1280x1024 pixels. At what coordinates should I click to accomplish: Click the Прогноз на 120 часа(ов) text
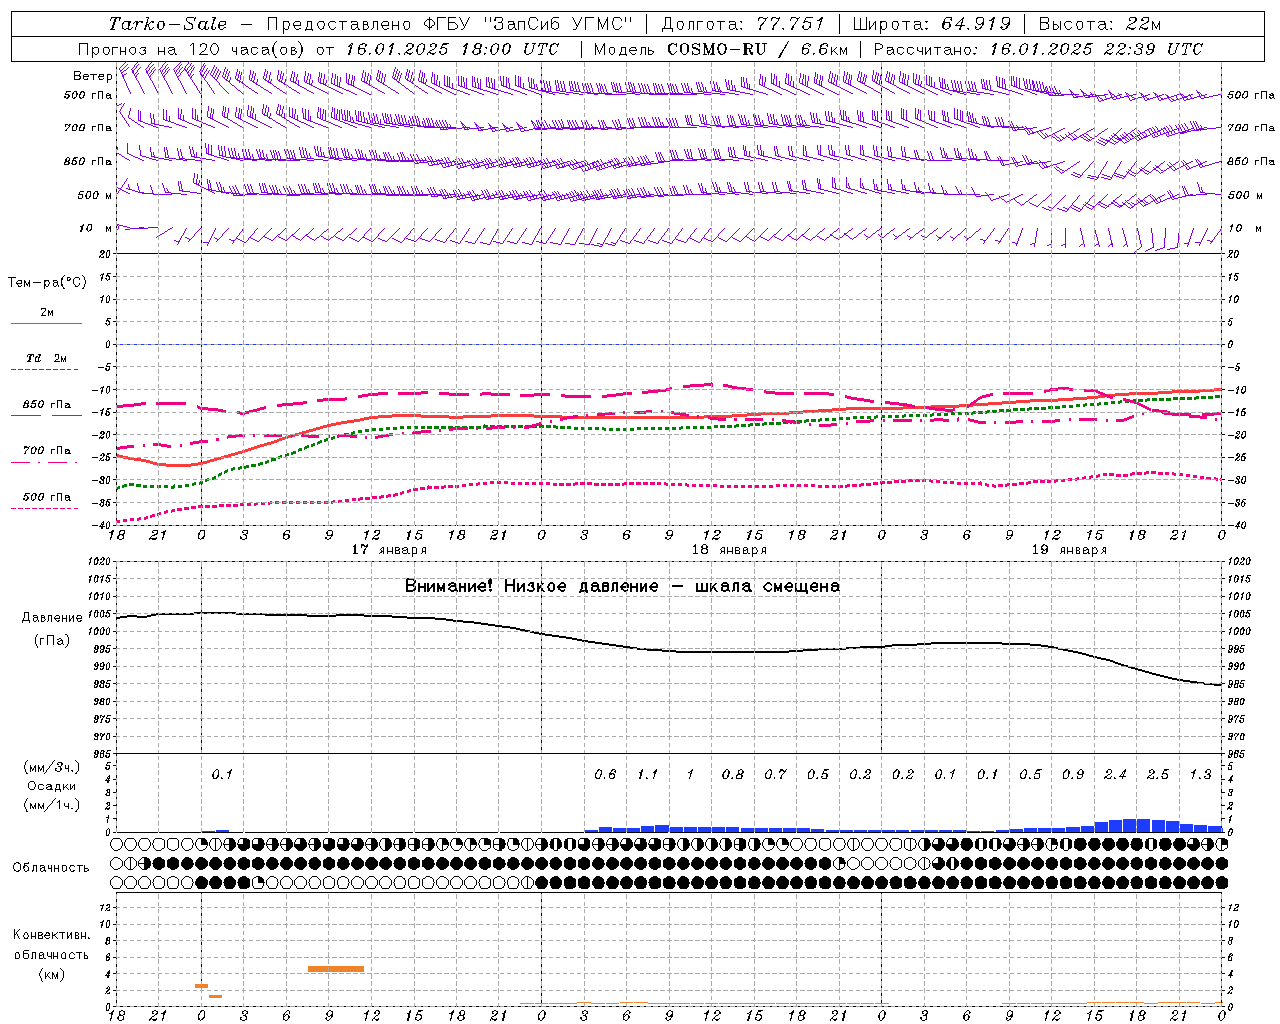192,49
